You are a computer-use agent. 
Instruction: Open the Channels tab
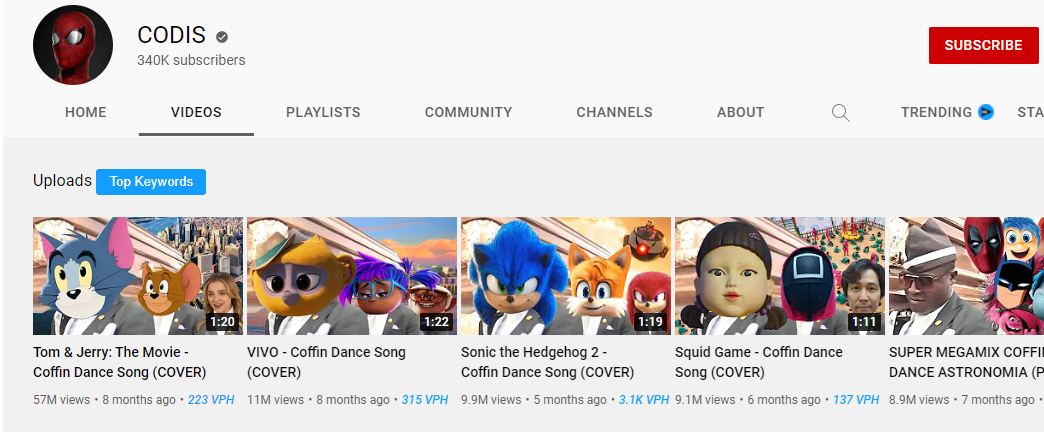[x=615, y=112]
